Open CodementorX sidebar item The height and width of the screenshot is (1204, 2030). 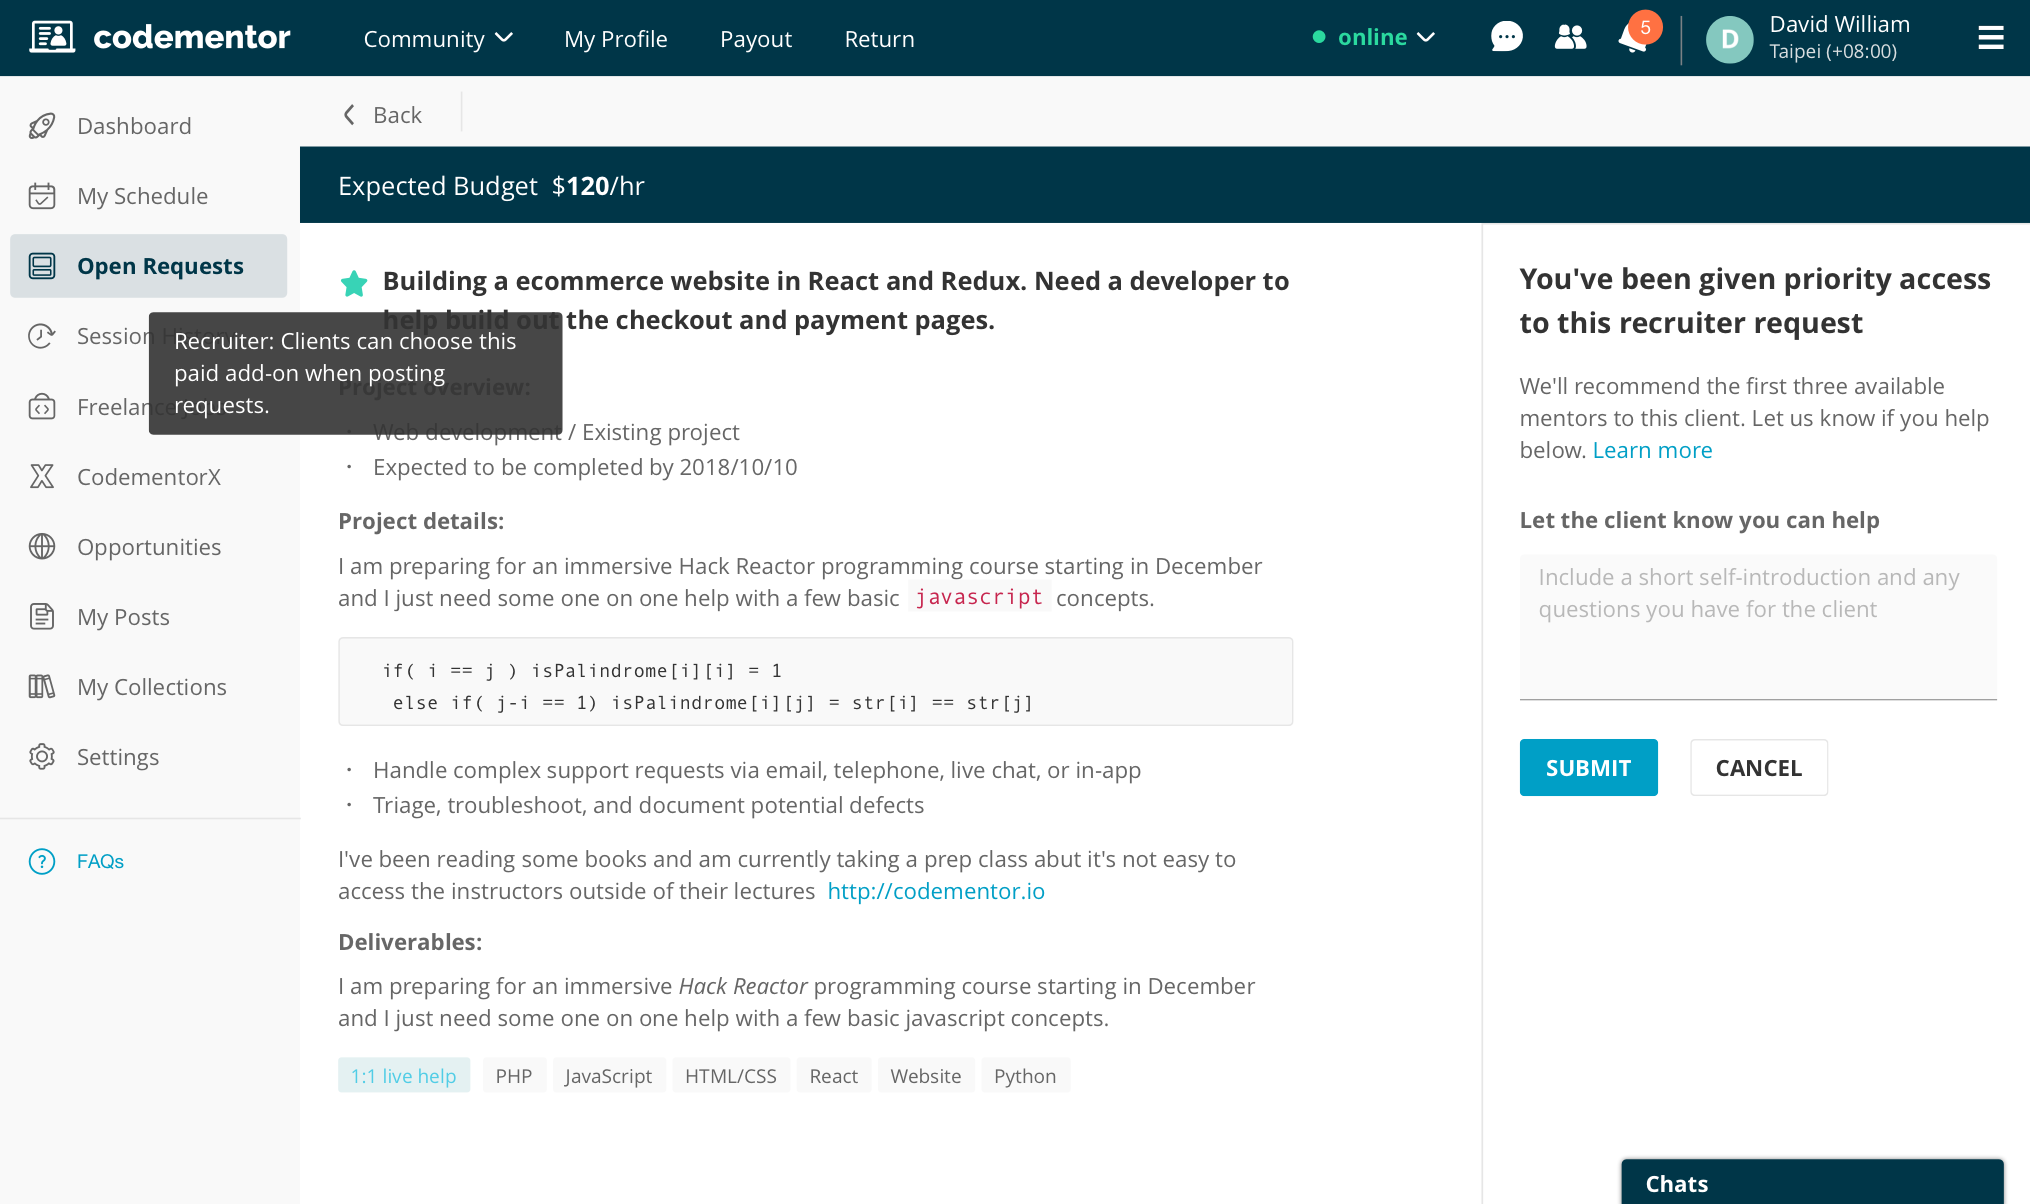148,477
